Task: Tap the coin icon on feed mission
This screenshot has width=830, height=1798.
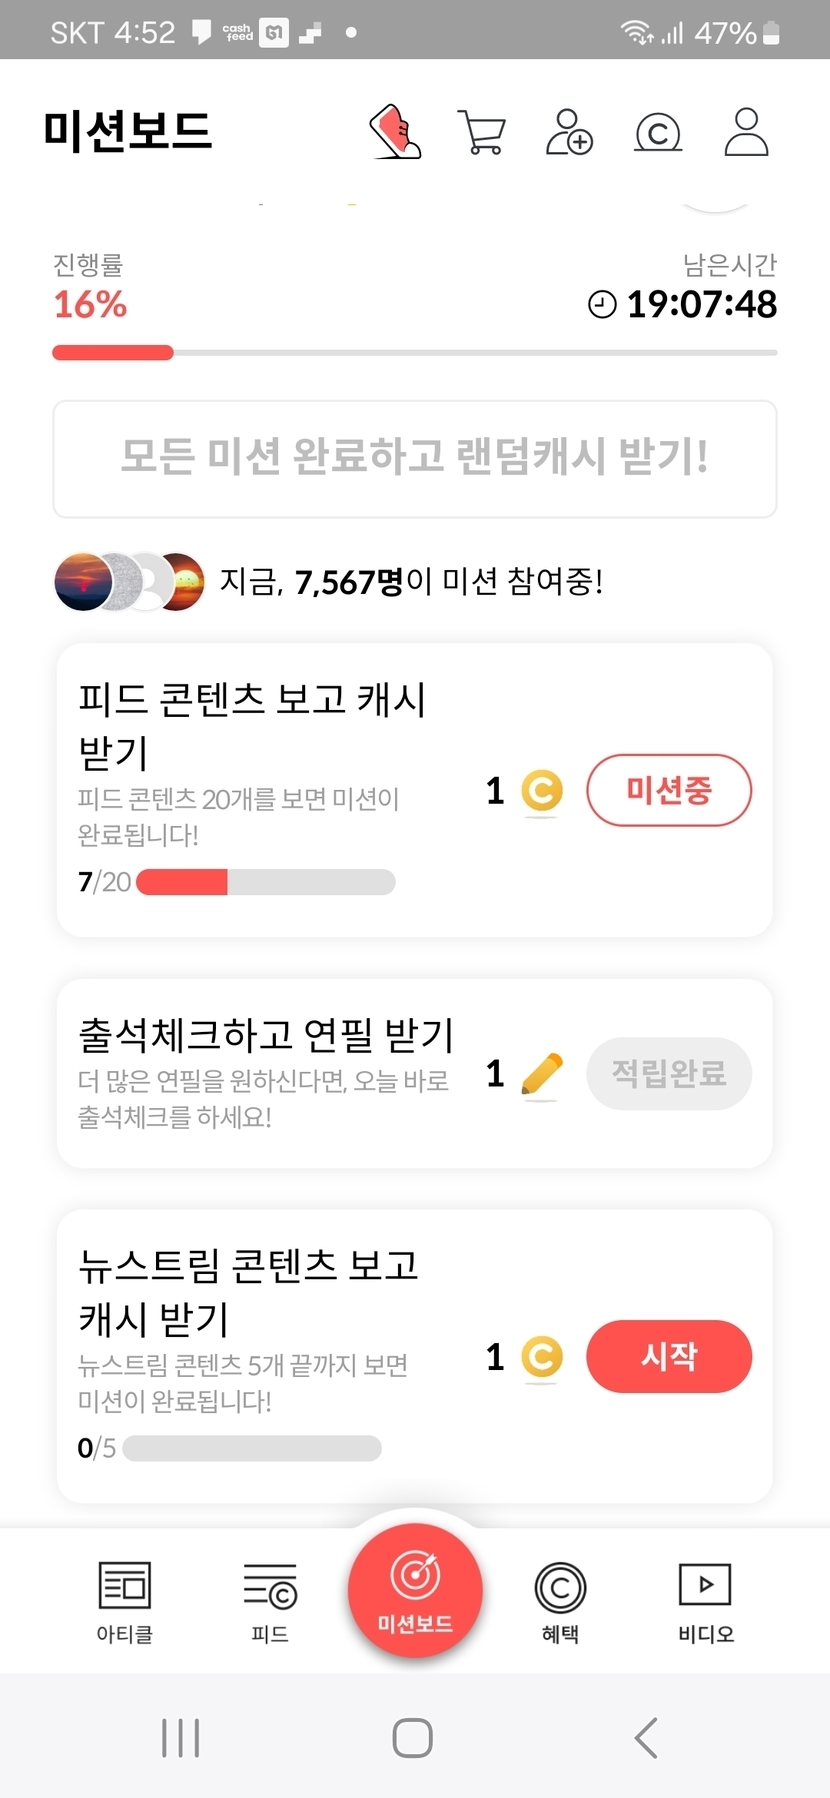Action: click(x=542, y=791)
